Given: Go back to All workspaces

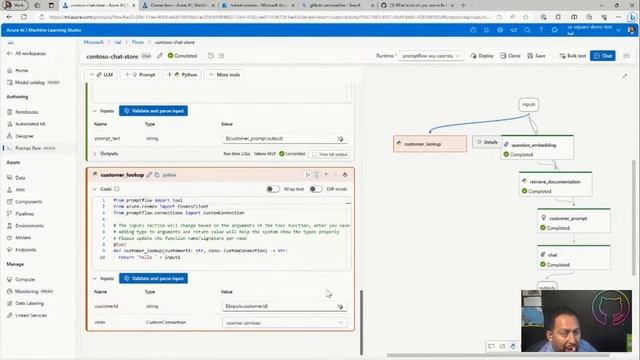Looking at the screenshot, I should tap(27, 53).
